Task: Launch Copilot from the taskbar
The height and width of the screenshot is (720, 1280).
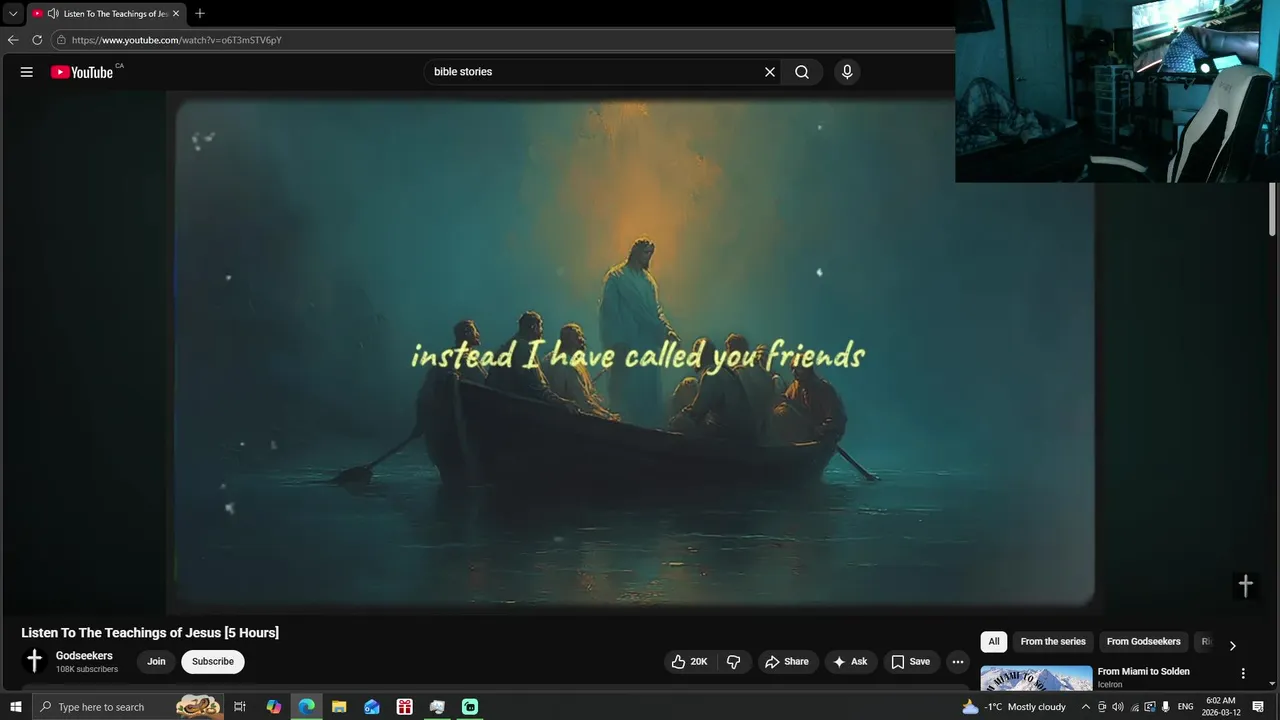Action: [274, 707]
